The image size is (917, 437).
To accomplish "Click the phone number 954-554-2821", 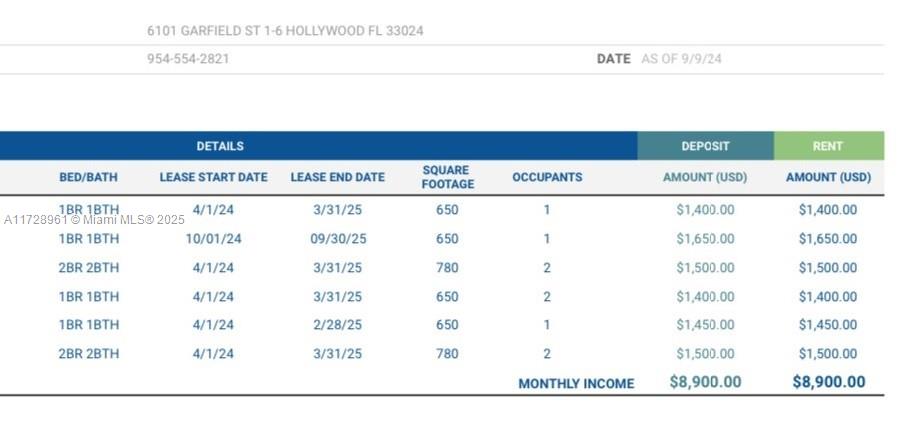I will pos(188,59).
